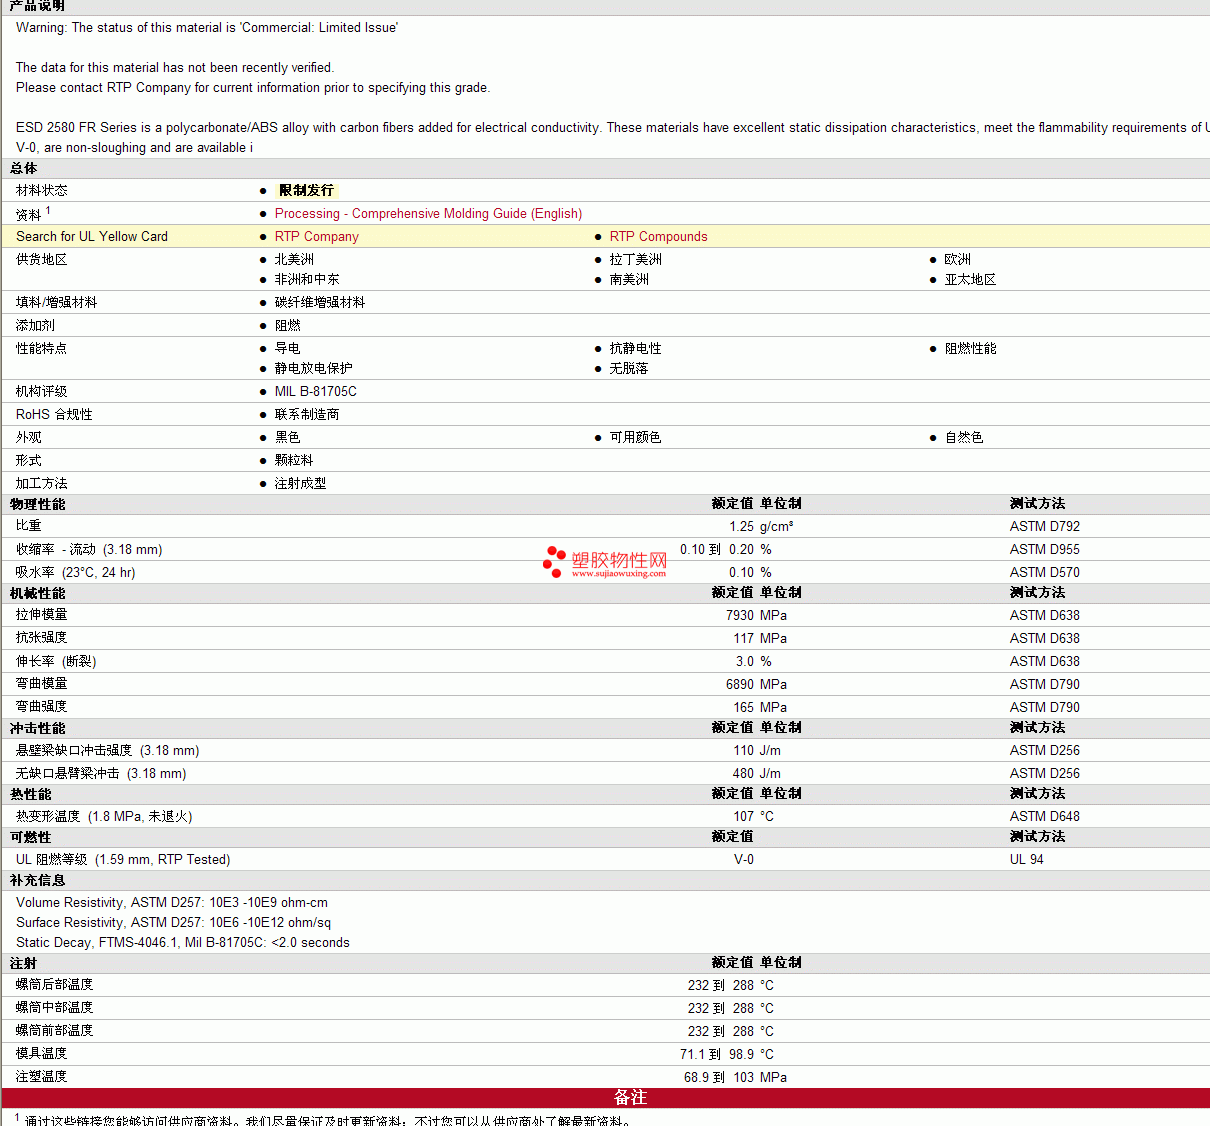Click the 'Commercial: Limited Issue' warning line
This screenshot has width=1210, height=1126.
(x=207, y=27)
